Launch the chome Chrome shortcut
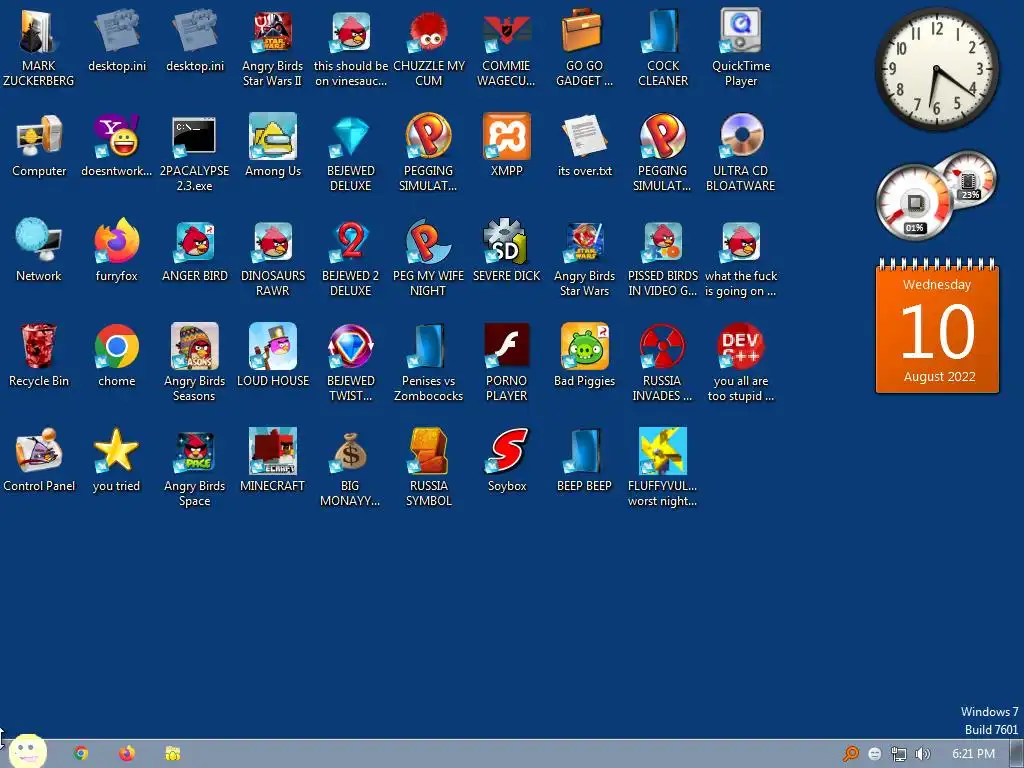 116,355
